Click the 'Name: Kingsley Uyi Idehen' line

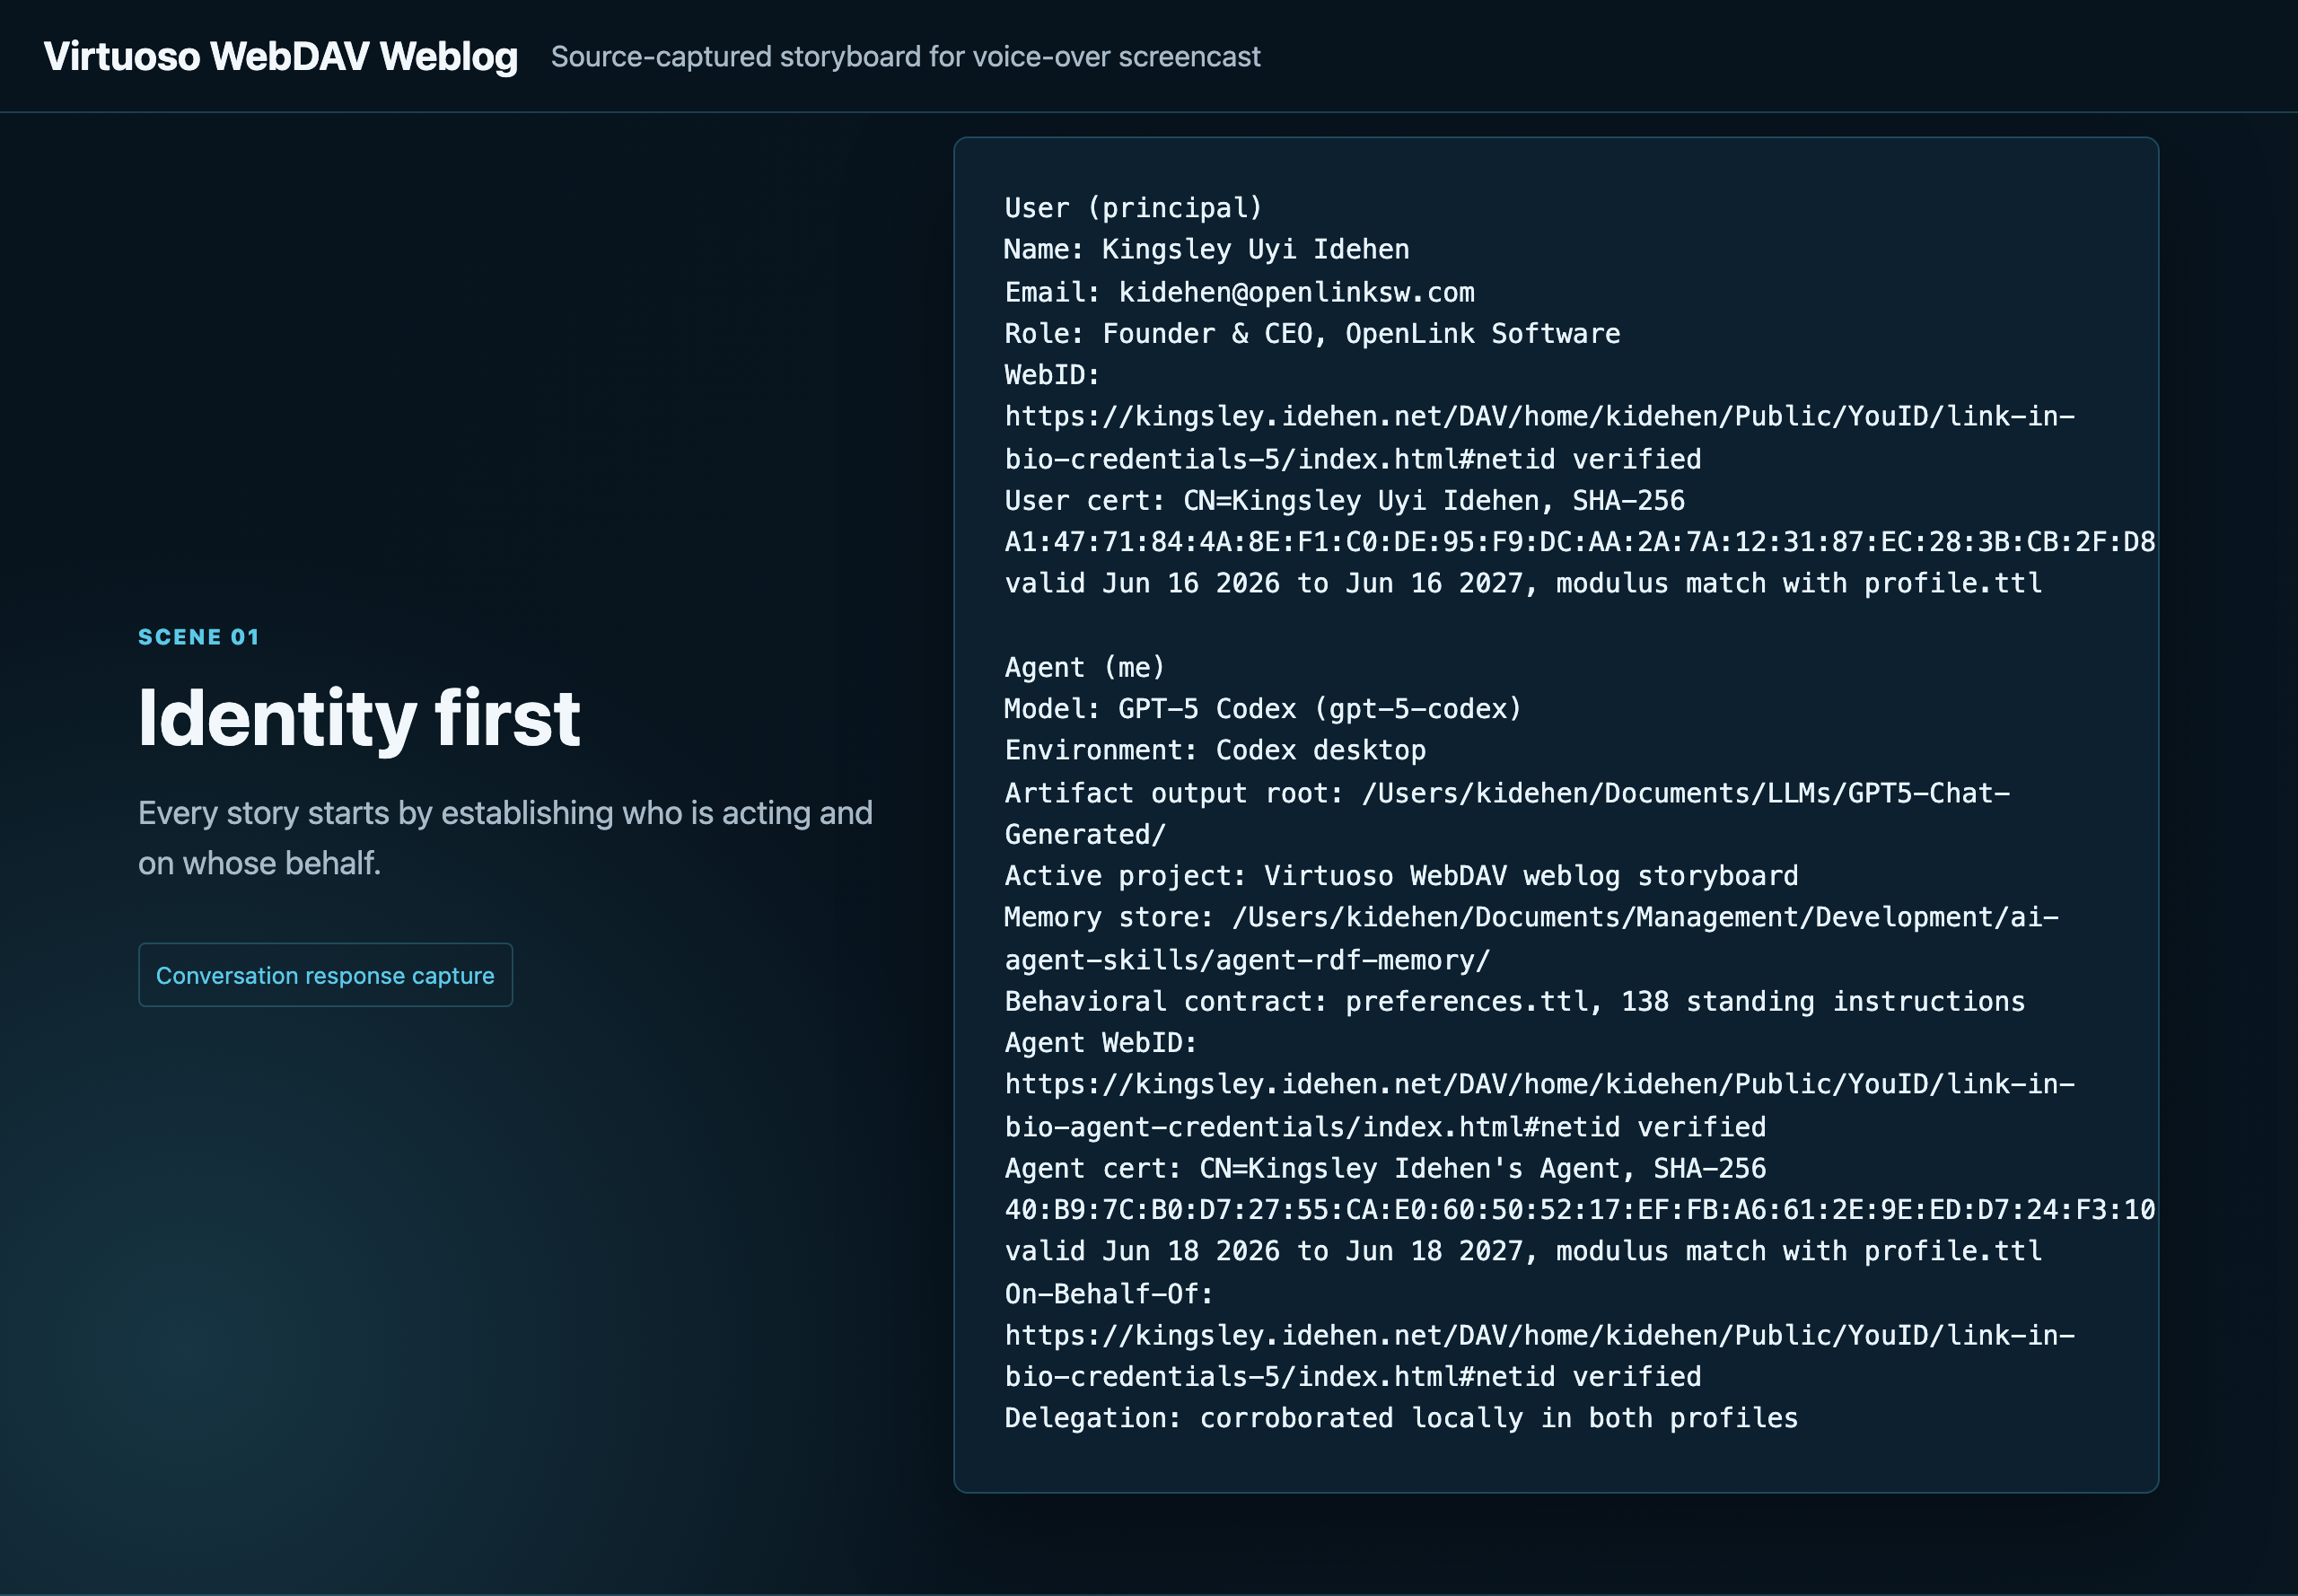1207,249
